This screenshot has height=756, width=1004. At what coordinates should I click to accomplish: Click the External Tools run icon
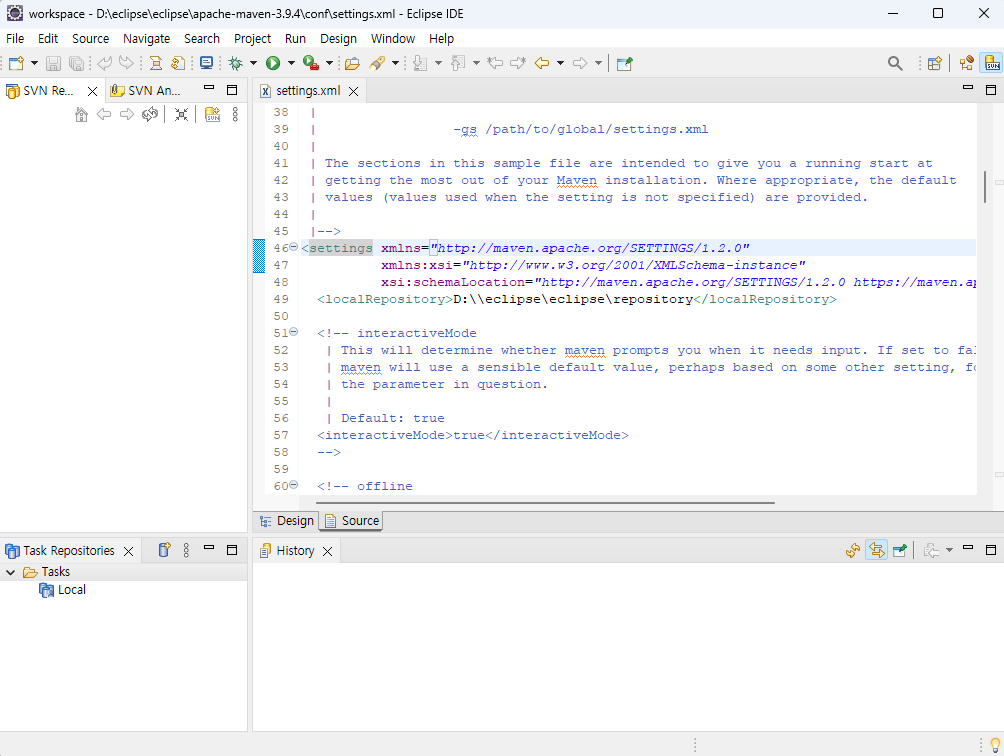tap(311, 63)
